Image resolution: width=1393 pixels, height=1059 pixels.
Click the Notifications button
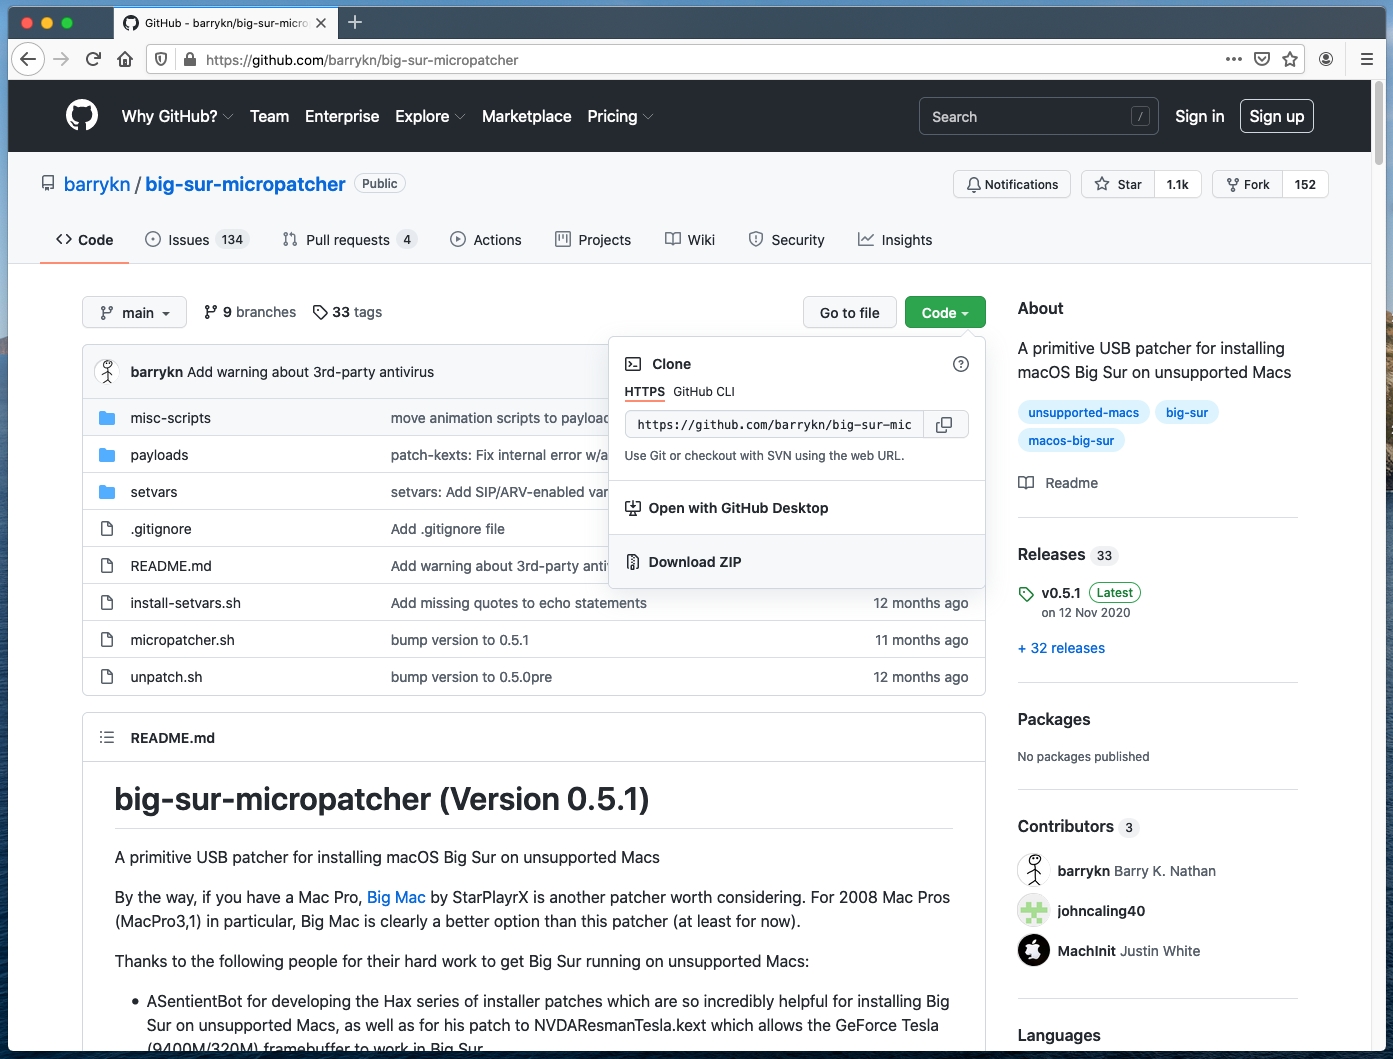1012,185
